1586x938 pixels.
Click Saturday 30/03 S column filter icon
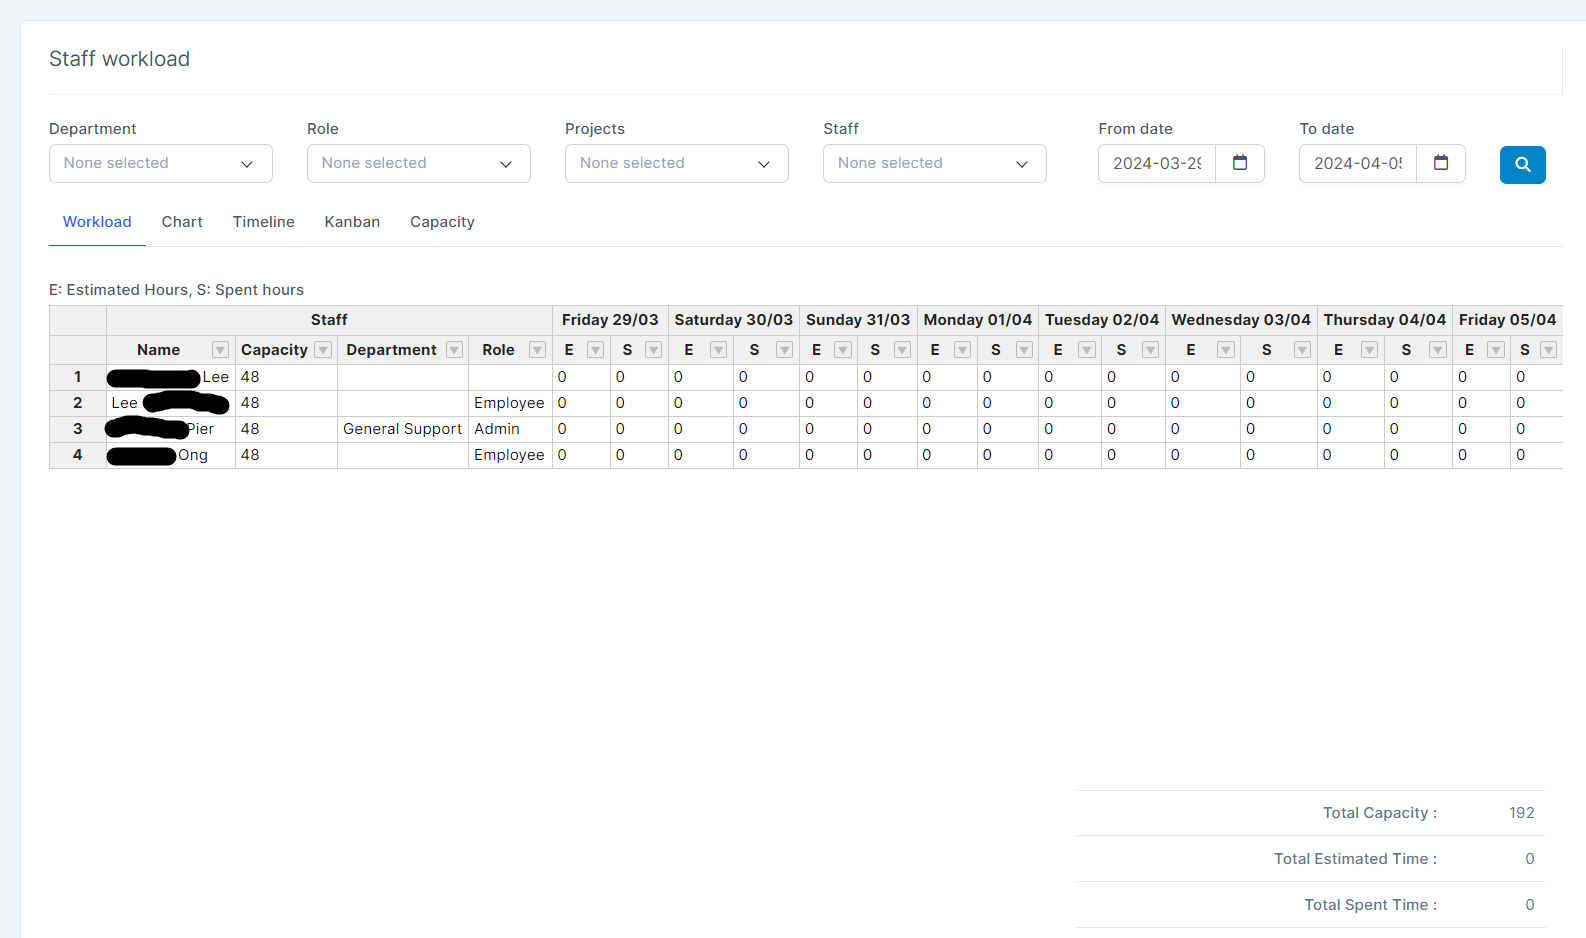click(x=784, y=350)
